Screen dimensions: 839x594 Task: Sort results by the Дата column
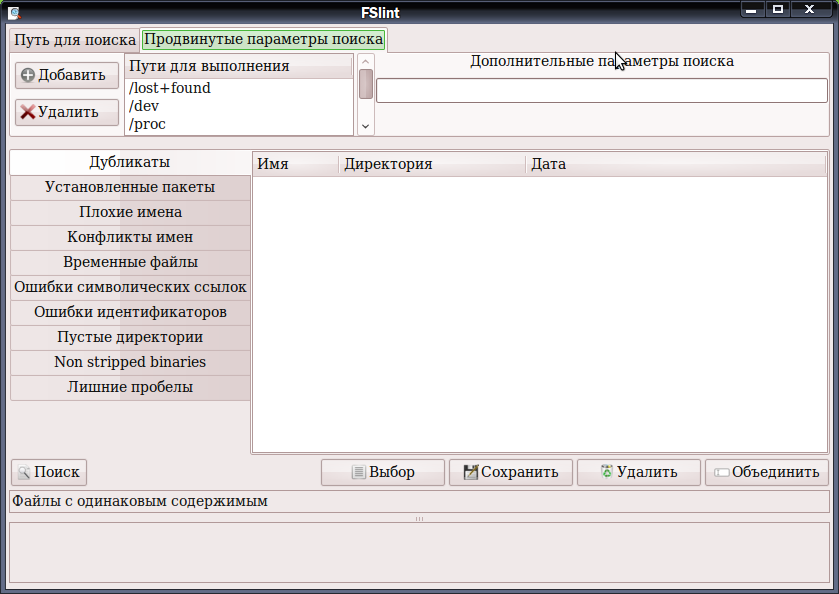click(x=676, y=164)
